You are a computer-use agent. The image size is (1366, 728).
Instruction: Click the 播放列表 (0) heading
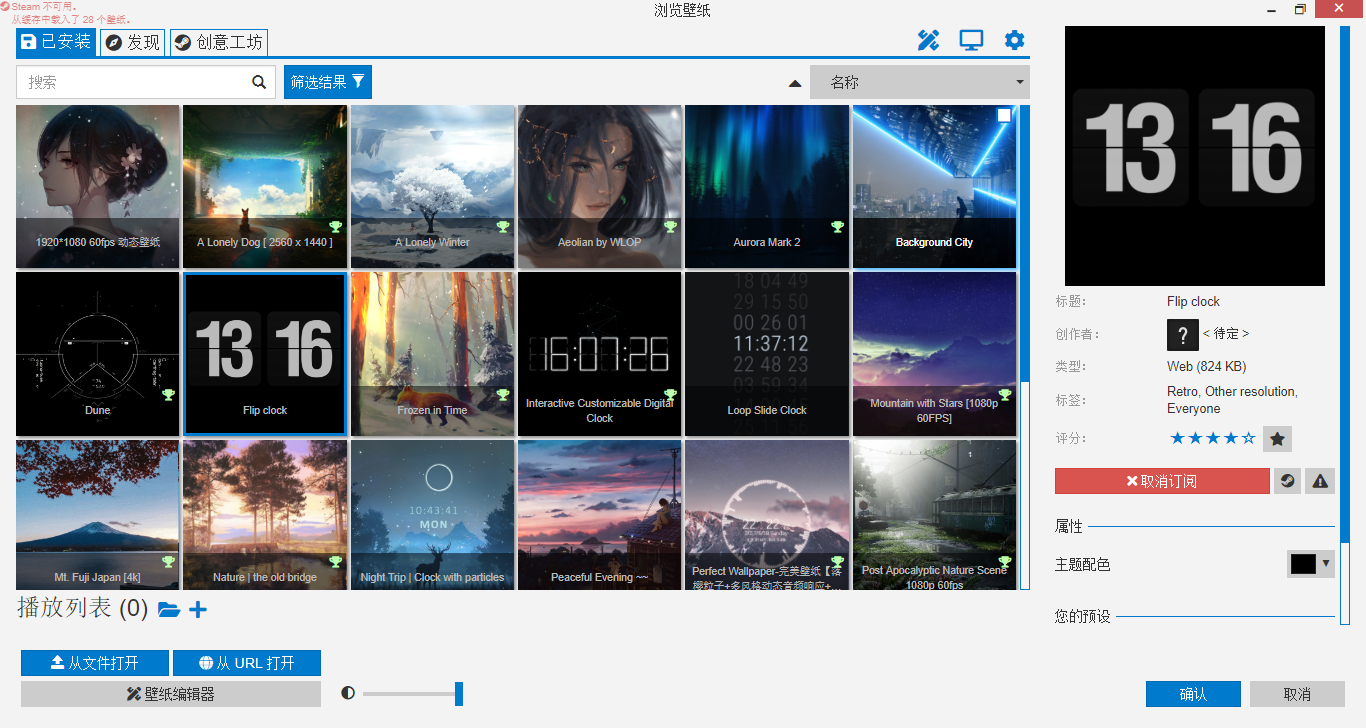(83, 608)
